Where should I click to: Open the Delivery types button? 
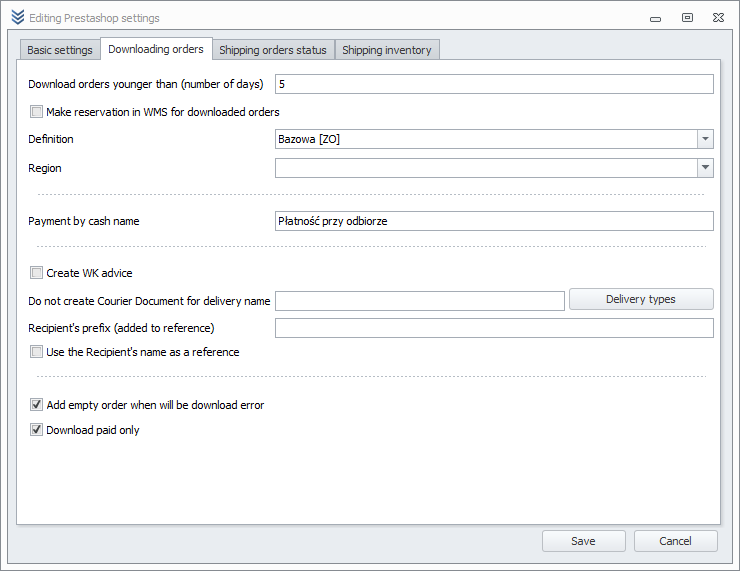(x=641, y=299)
